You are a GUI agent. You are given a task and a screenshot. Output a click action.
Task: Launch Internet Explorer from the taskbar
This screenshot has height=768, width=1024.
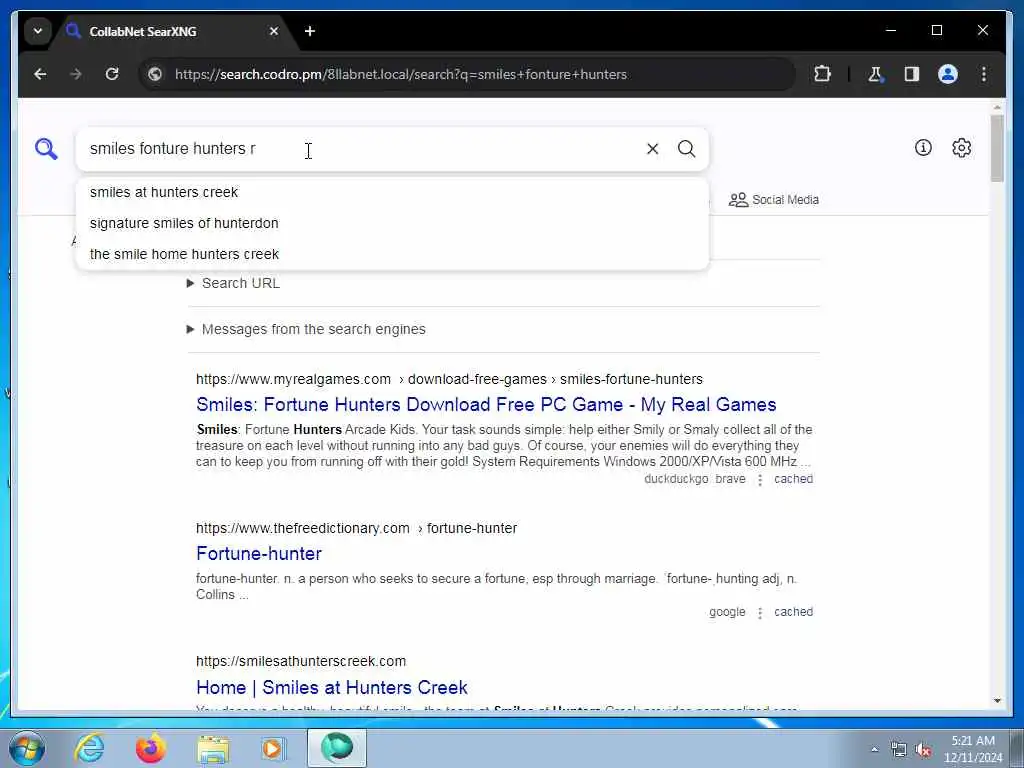(89, 748)
